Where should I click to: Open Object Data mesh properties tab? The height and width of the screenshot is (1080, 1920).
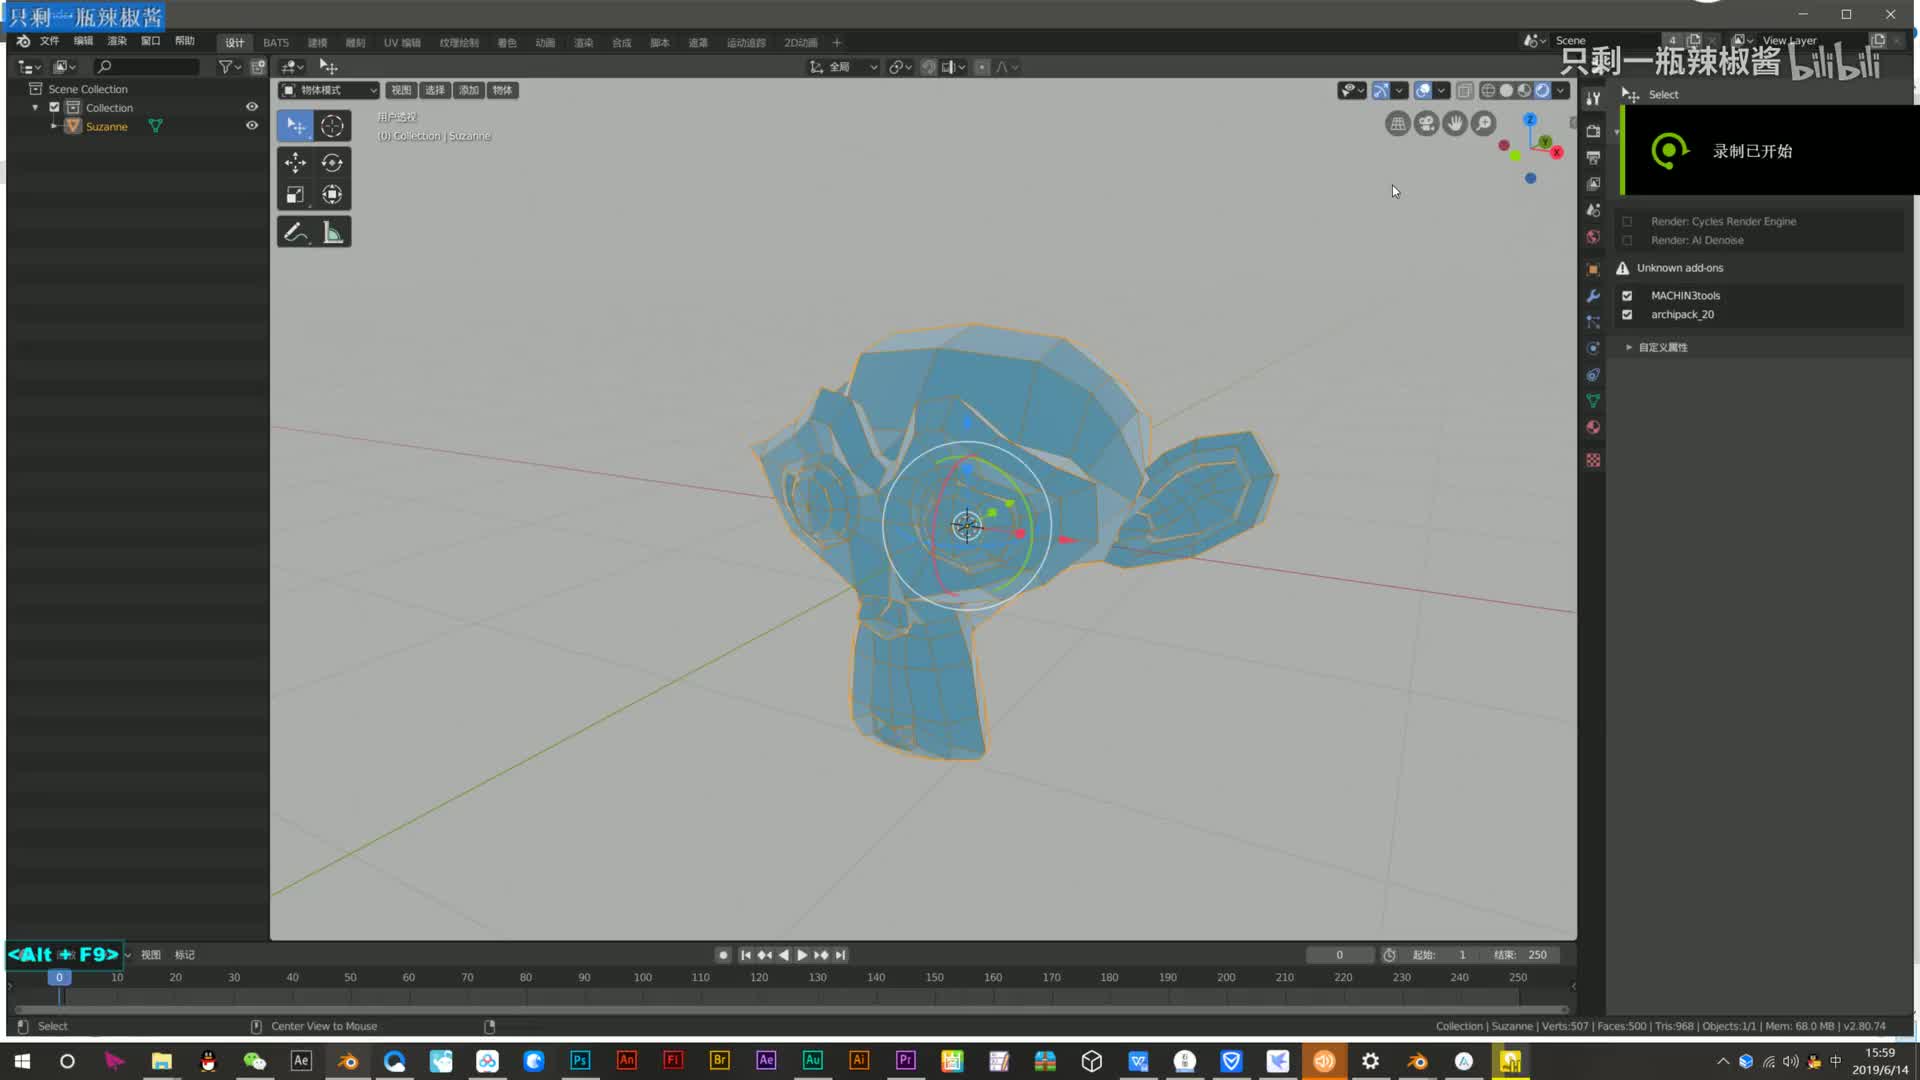tap(1593, 401)
